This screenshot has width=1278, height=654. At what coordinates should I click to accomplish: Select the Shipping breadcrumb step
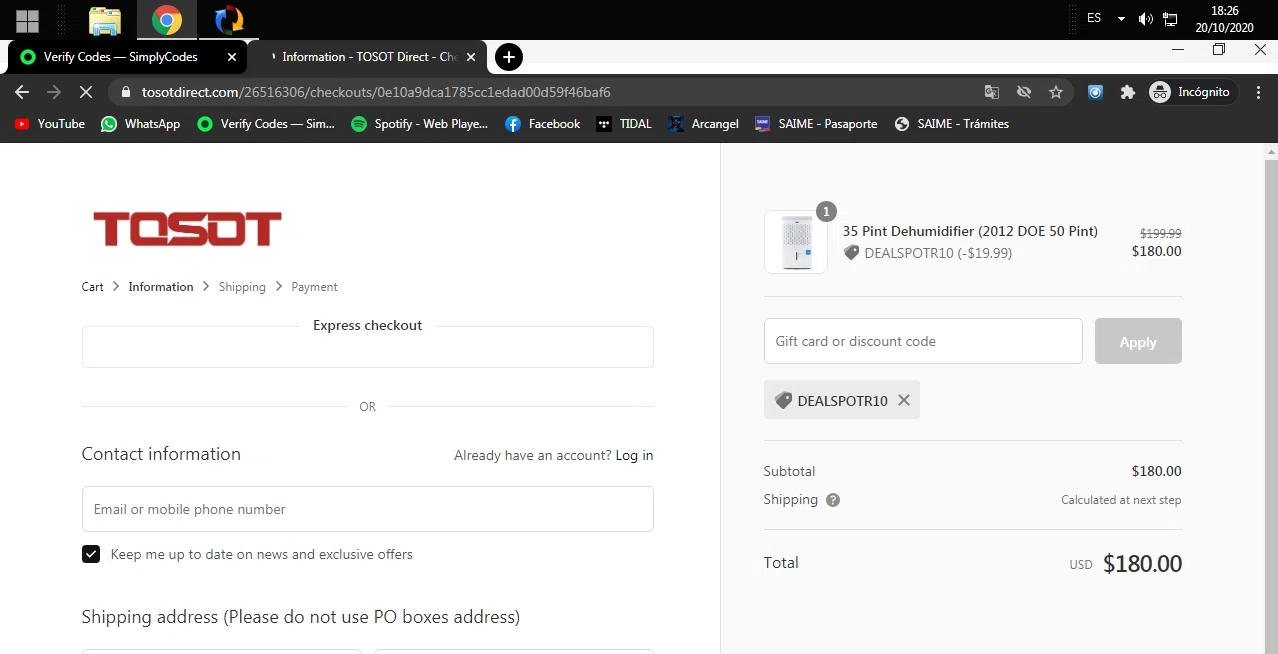pyautogui.click(x=242, y=287)
